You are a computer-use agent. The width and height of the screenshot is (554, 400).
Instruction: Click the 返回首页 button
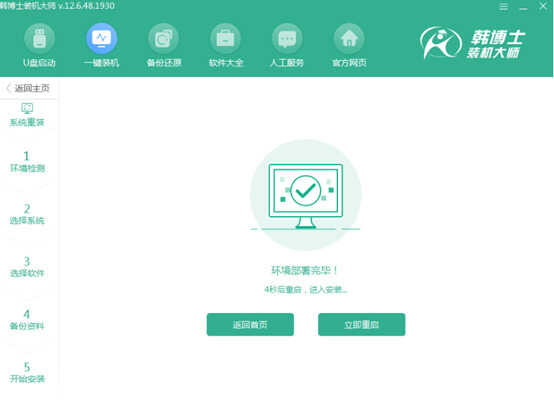[x=250, y=324]
